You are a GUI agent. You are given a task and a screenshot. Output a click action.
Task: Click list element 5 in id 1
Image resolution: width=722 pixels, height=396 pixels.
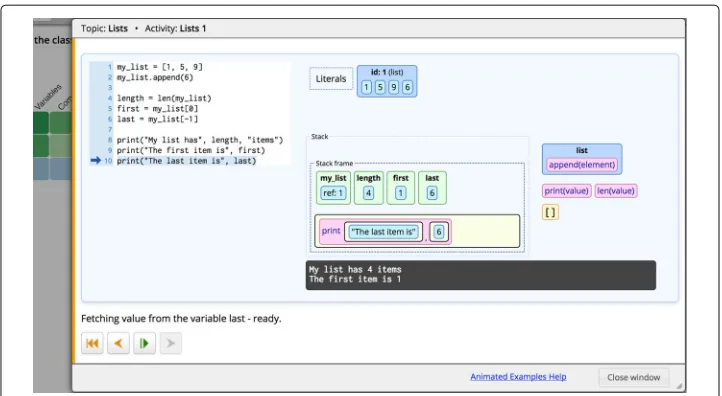point(380,87)
